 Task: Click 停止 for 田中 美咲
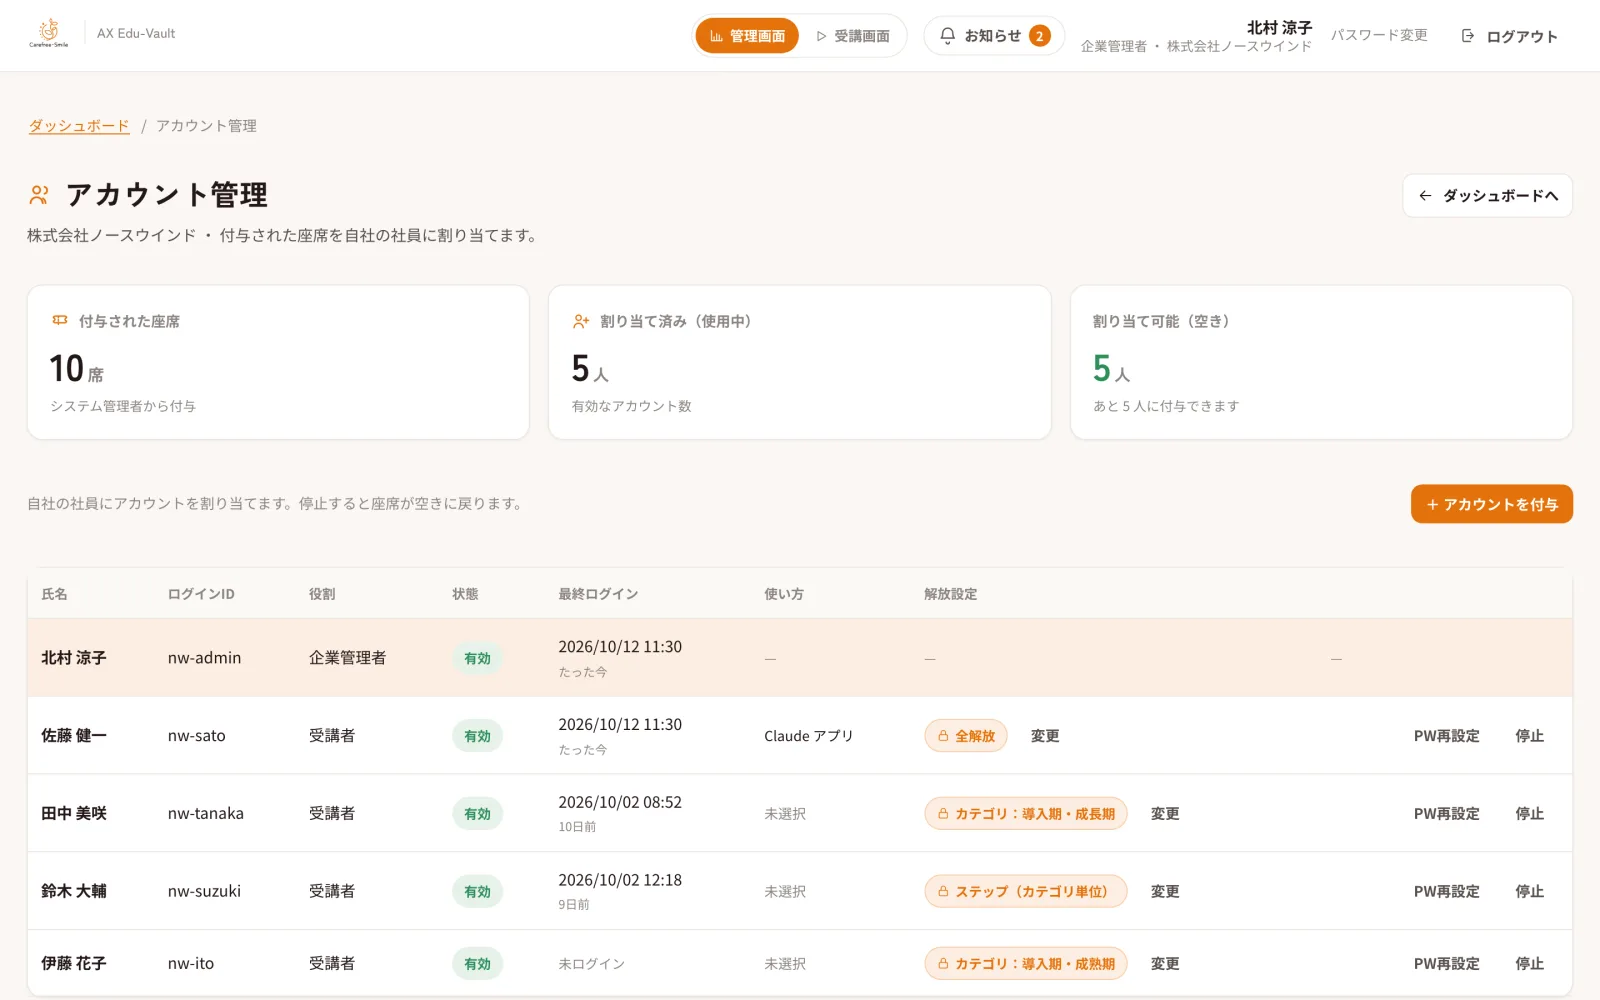pos(1529,814)
